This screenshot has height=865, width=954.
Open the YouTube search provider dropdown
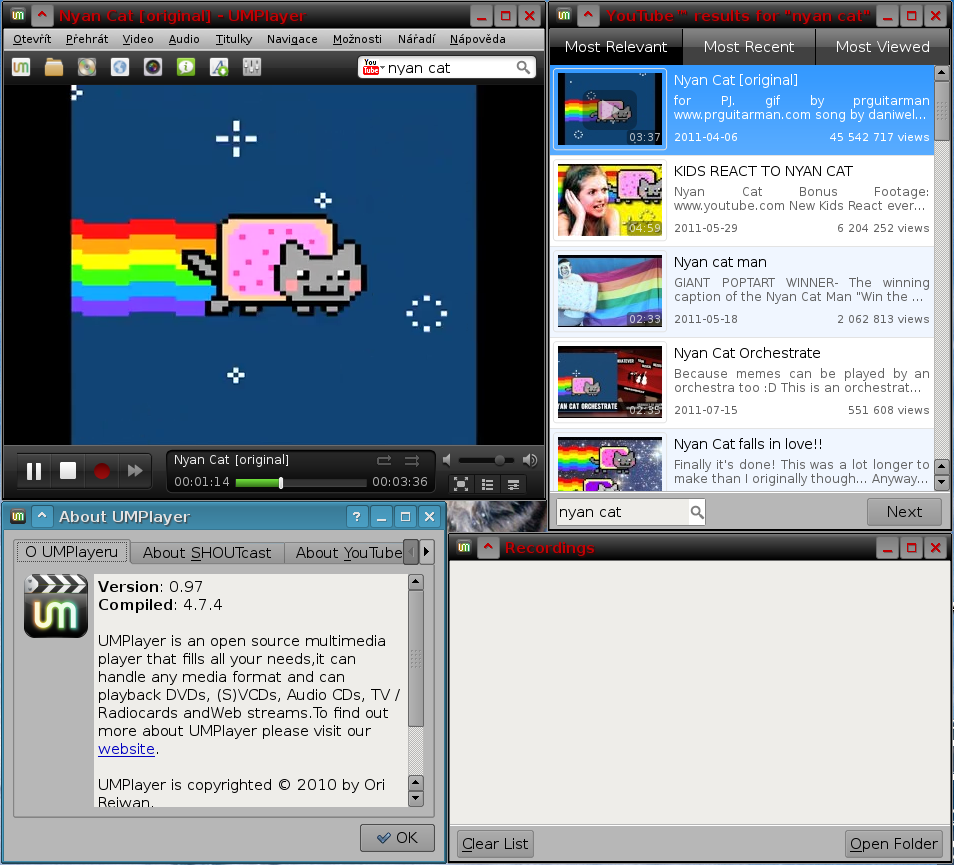coord(372,68)
